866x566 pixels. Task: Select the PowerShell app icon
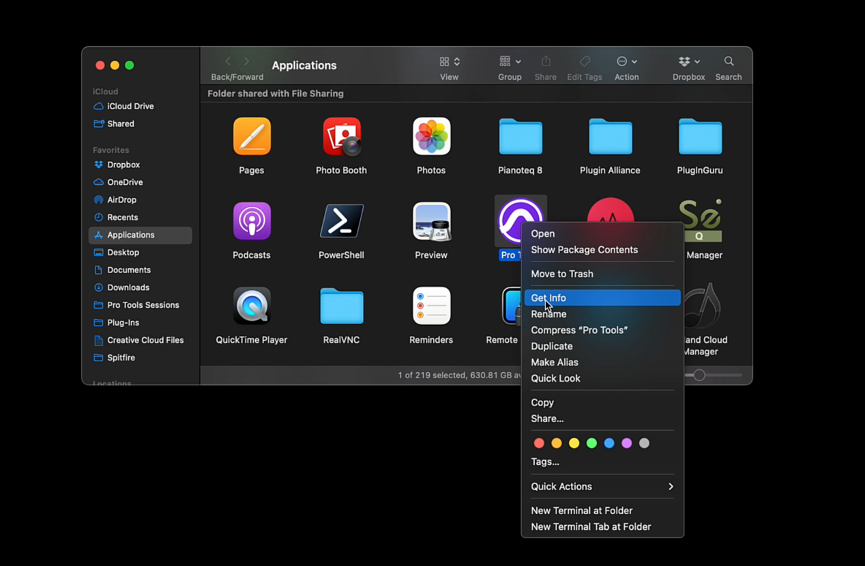coord(342,221)
